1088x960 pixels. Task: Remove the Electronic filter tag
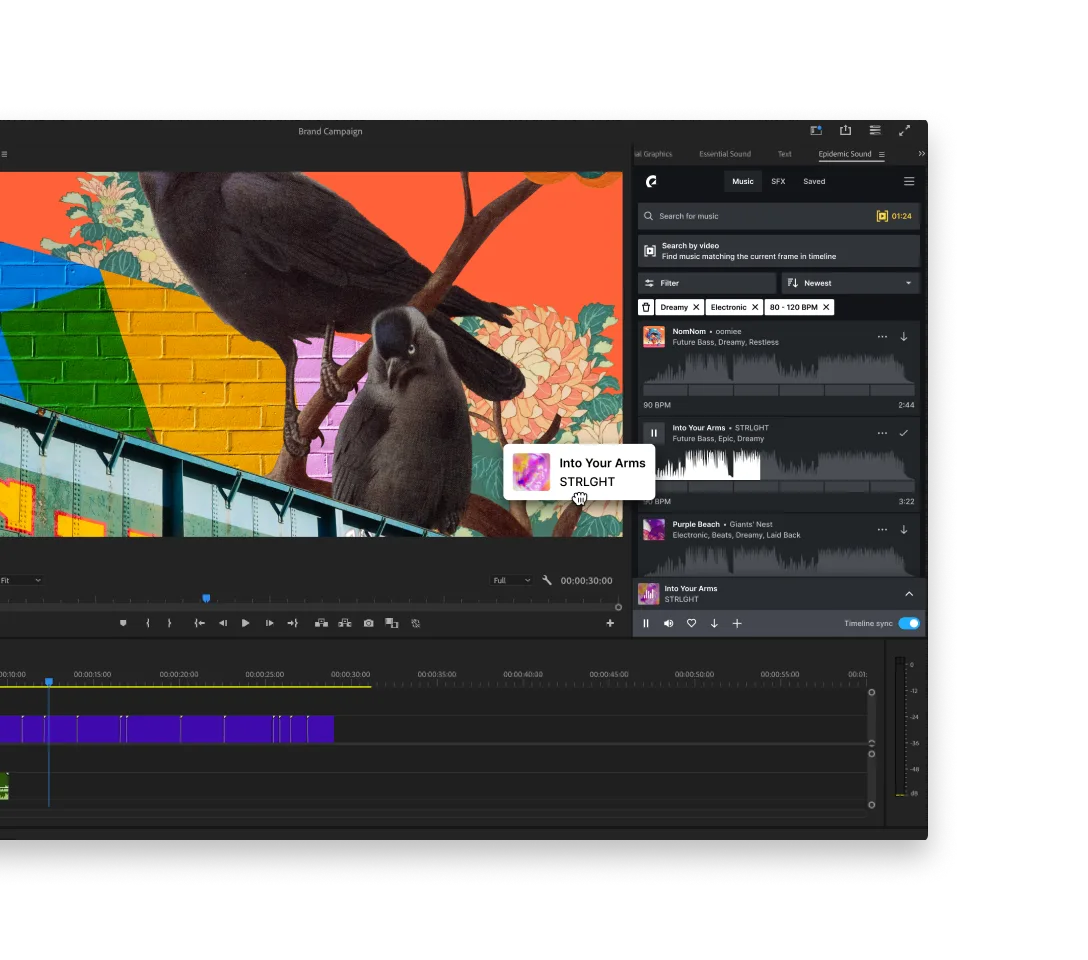755,307
